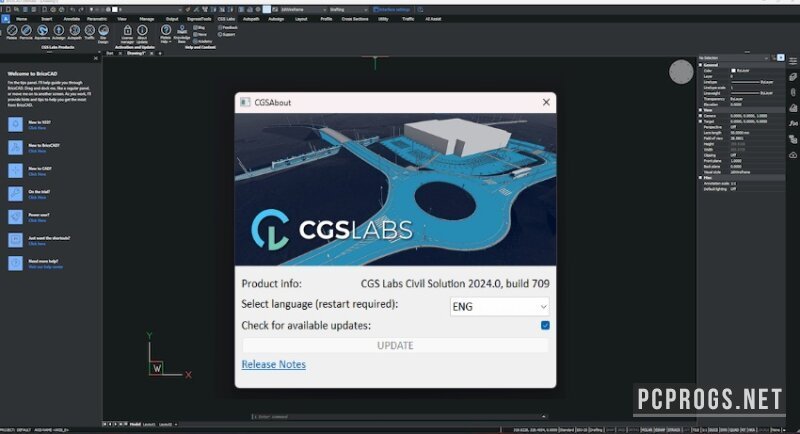The image size is (800, 434).
Task: Click the Interface settings button
Action: [x=392, y=10]
